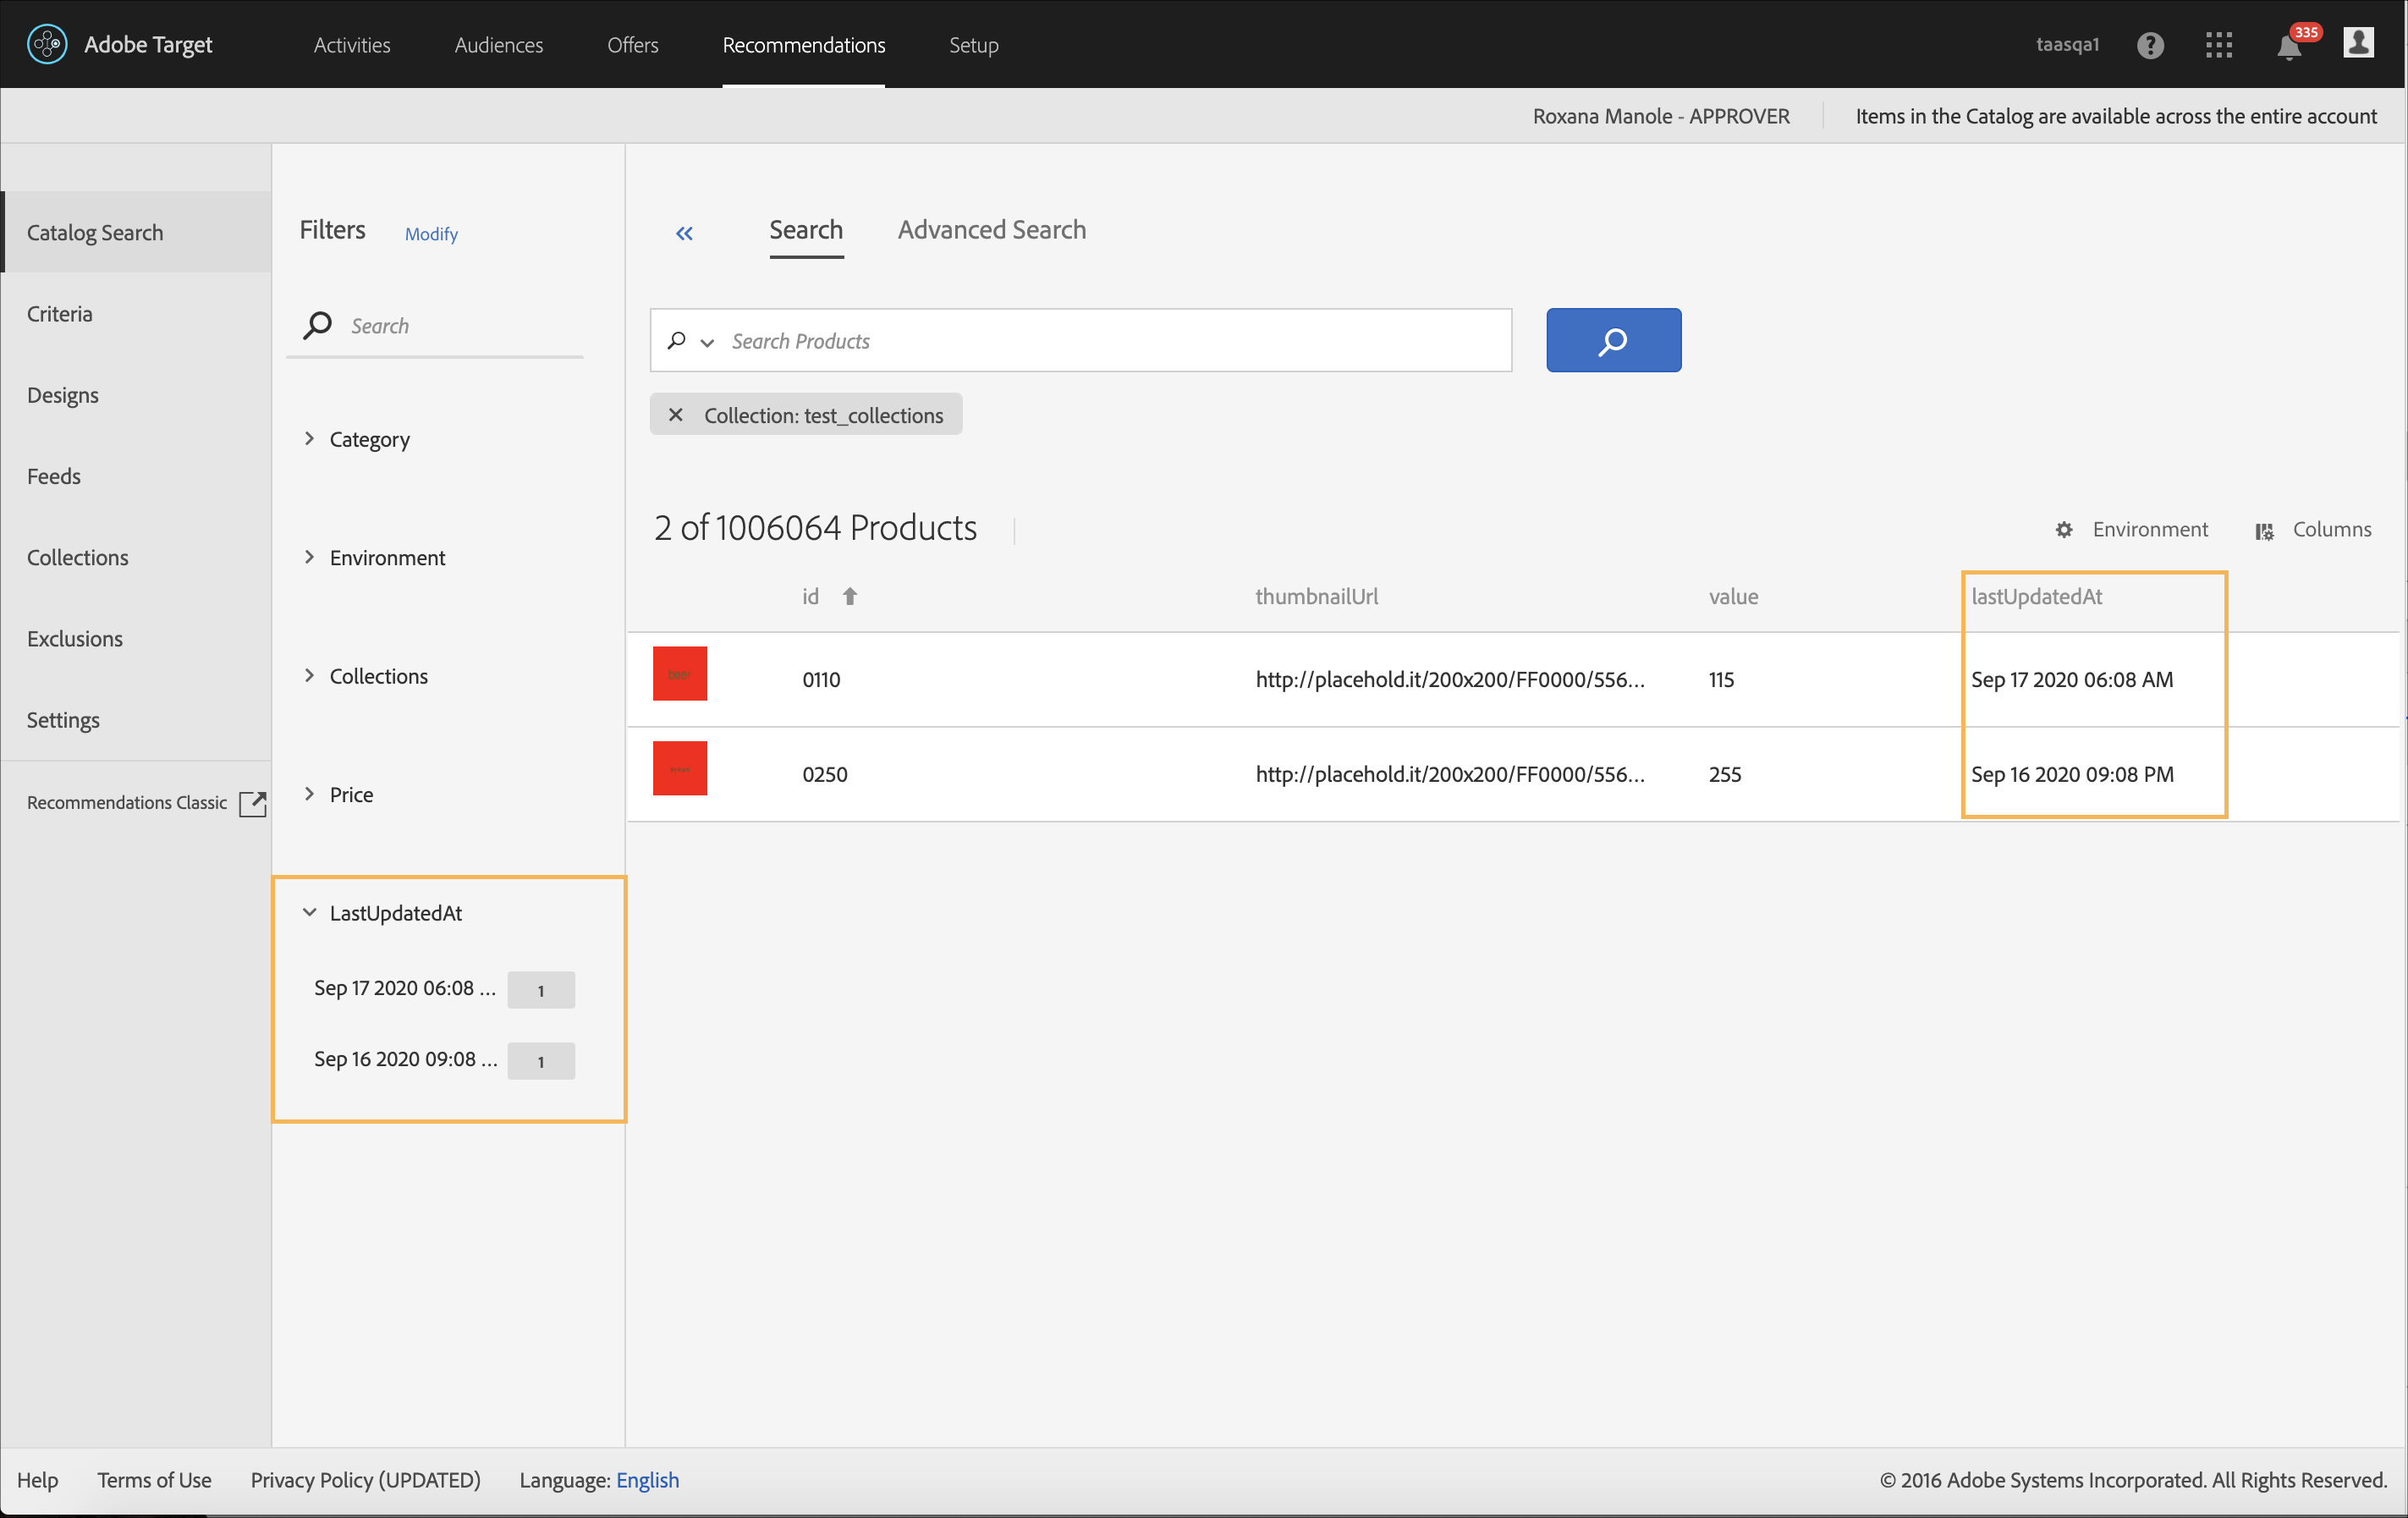The height and width of the screenshot is (1518, 2408).
Task: Expand the Price filter section
Action: 310,794
